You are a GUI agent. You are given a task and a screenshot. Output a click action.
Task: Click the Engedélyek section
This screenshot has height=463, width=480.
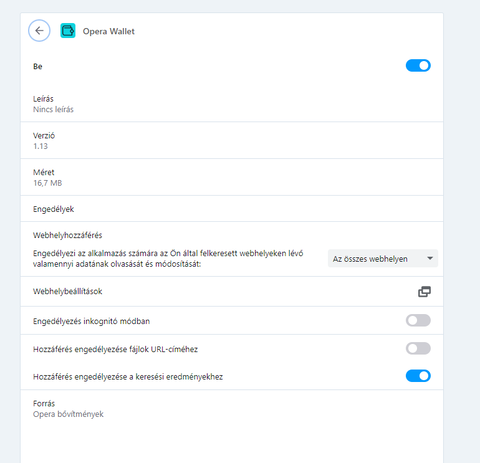click(x=232, y=209)
